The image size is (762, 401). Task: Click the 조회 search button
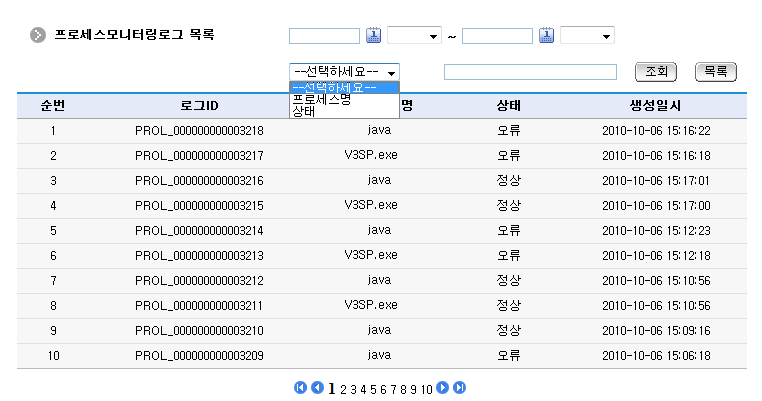(656, 72)
